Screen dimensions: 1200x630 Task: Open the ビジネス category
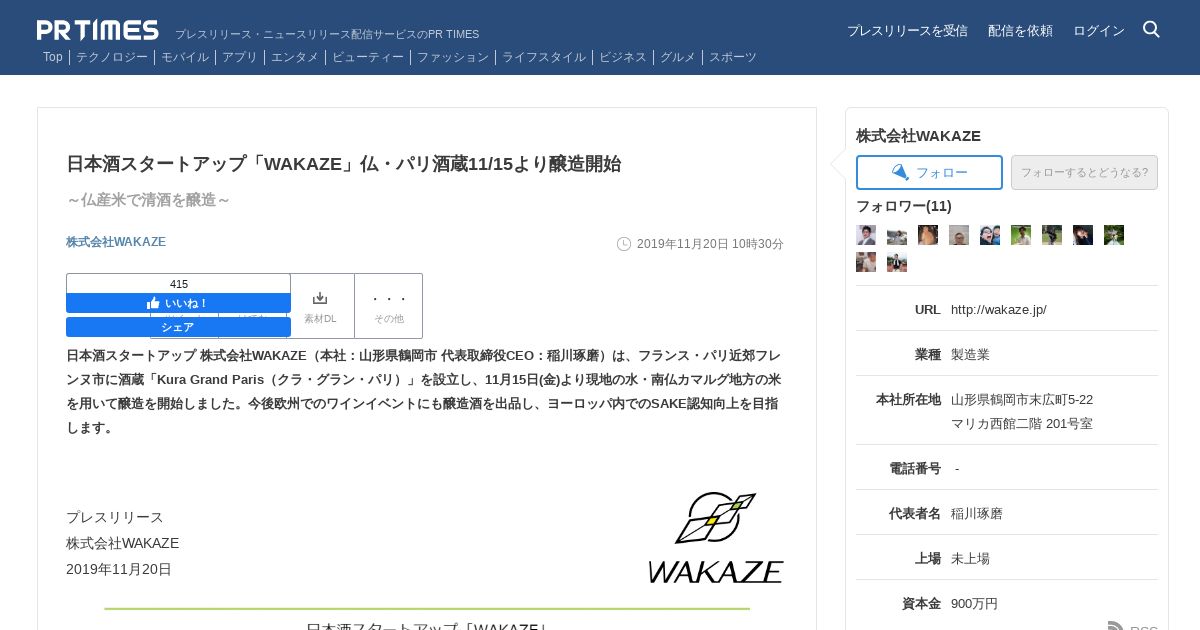(x=623, y=57)
